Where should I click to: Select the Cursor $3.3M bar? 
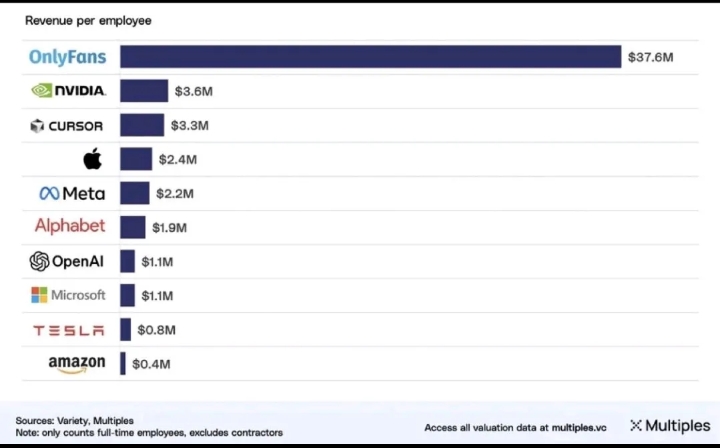tap(142, 125)
